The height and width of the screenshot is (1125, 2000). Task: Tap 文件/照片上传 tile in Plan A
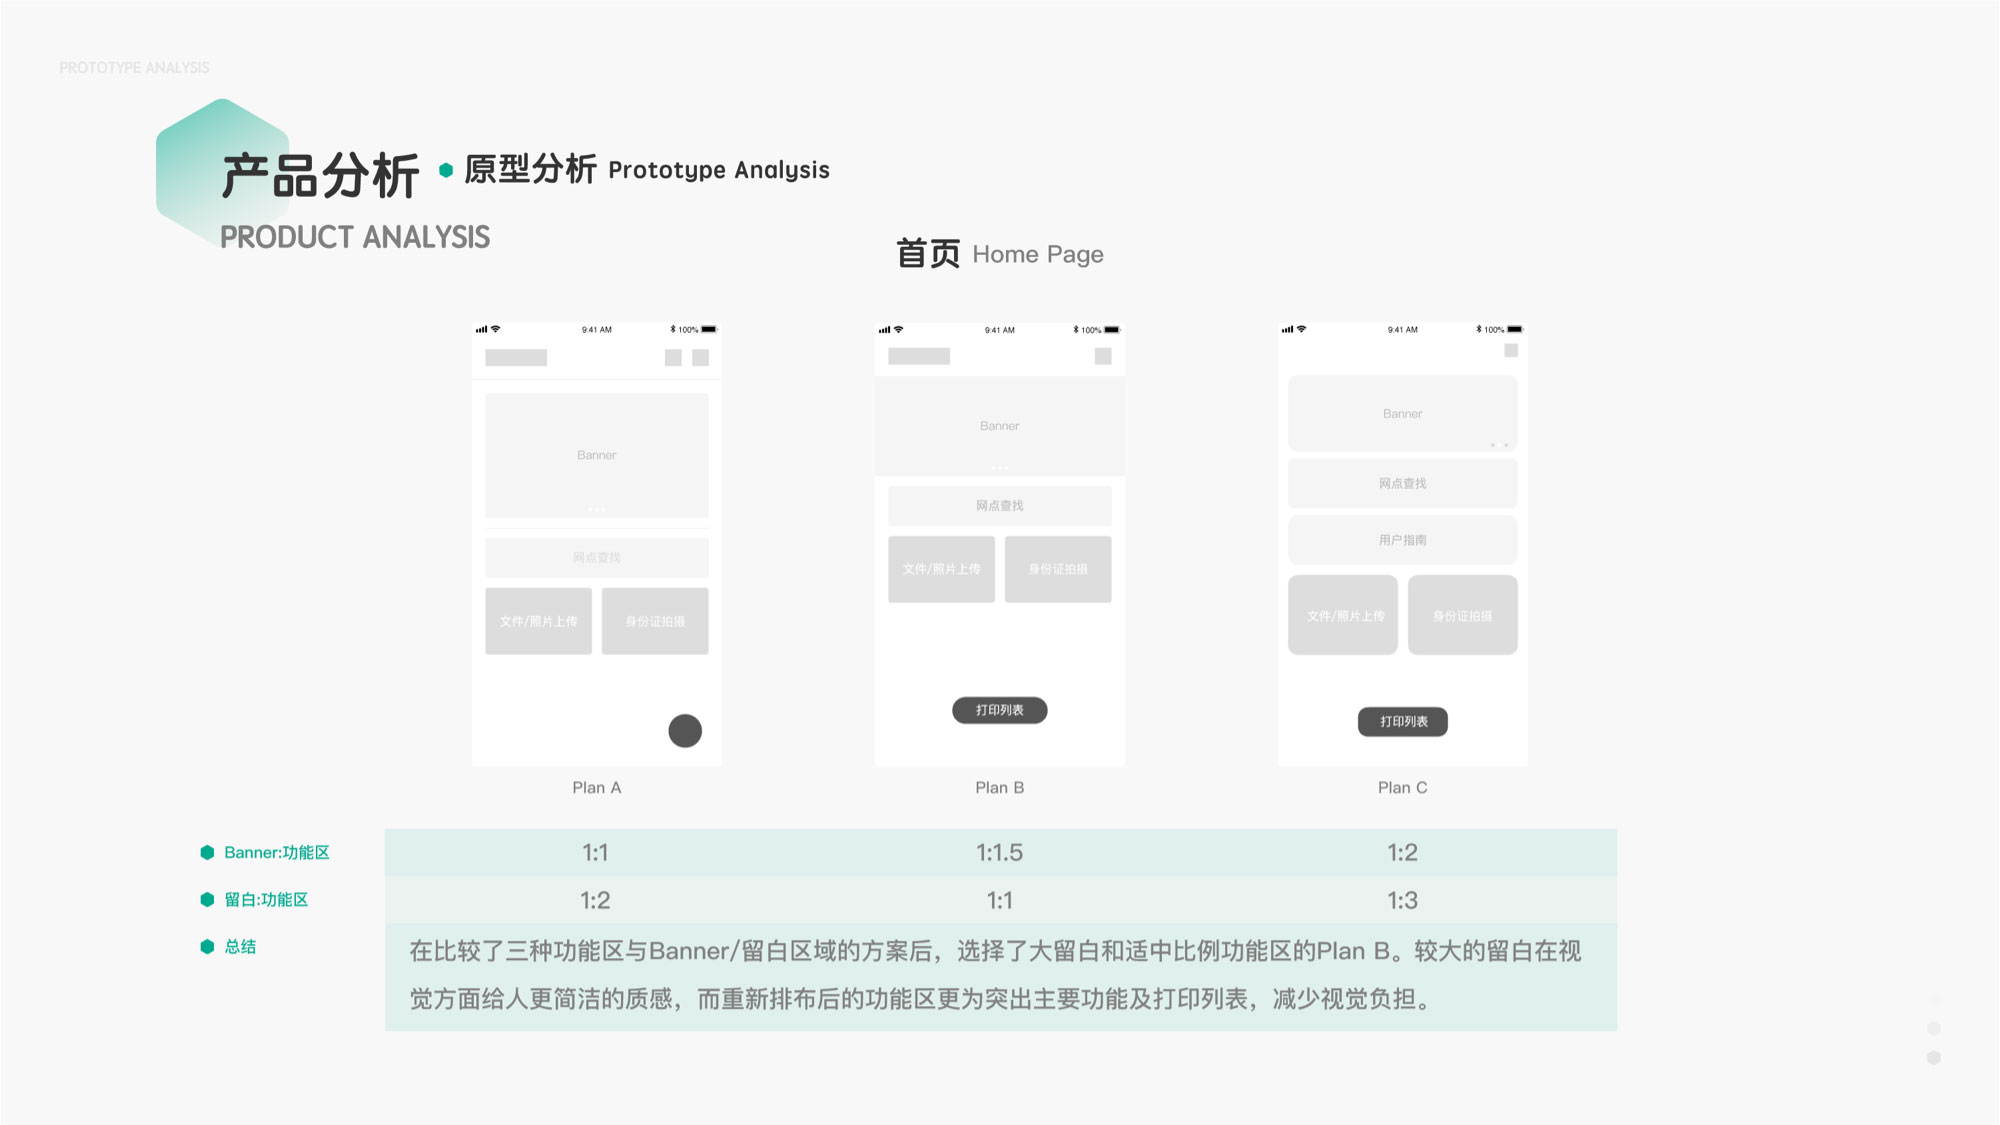tap(538, 621)
